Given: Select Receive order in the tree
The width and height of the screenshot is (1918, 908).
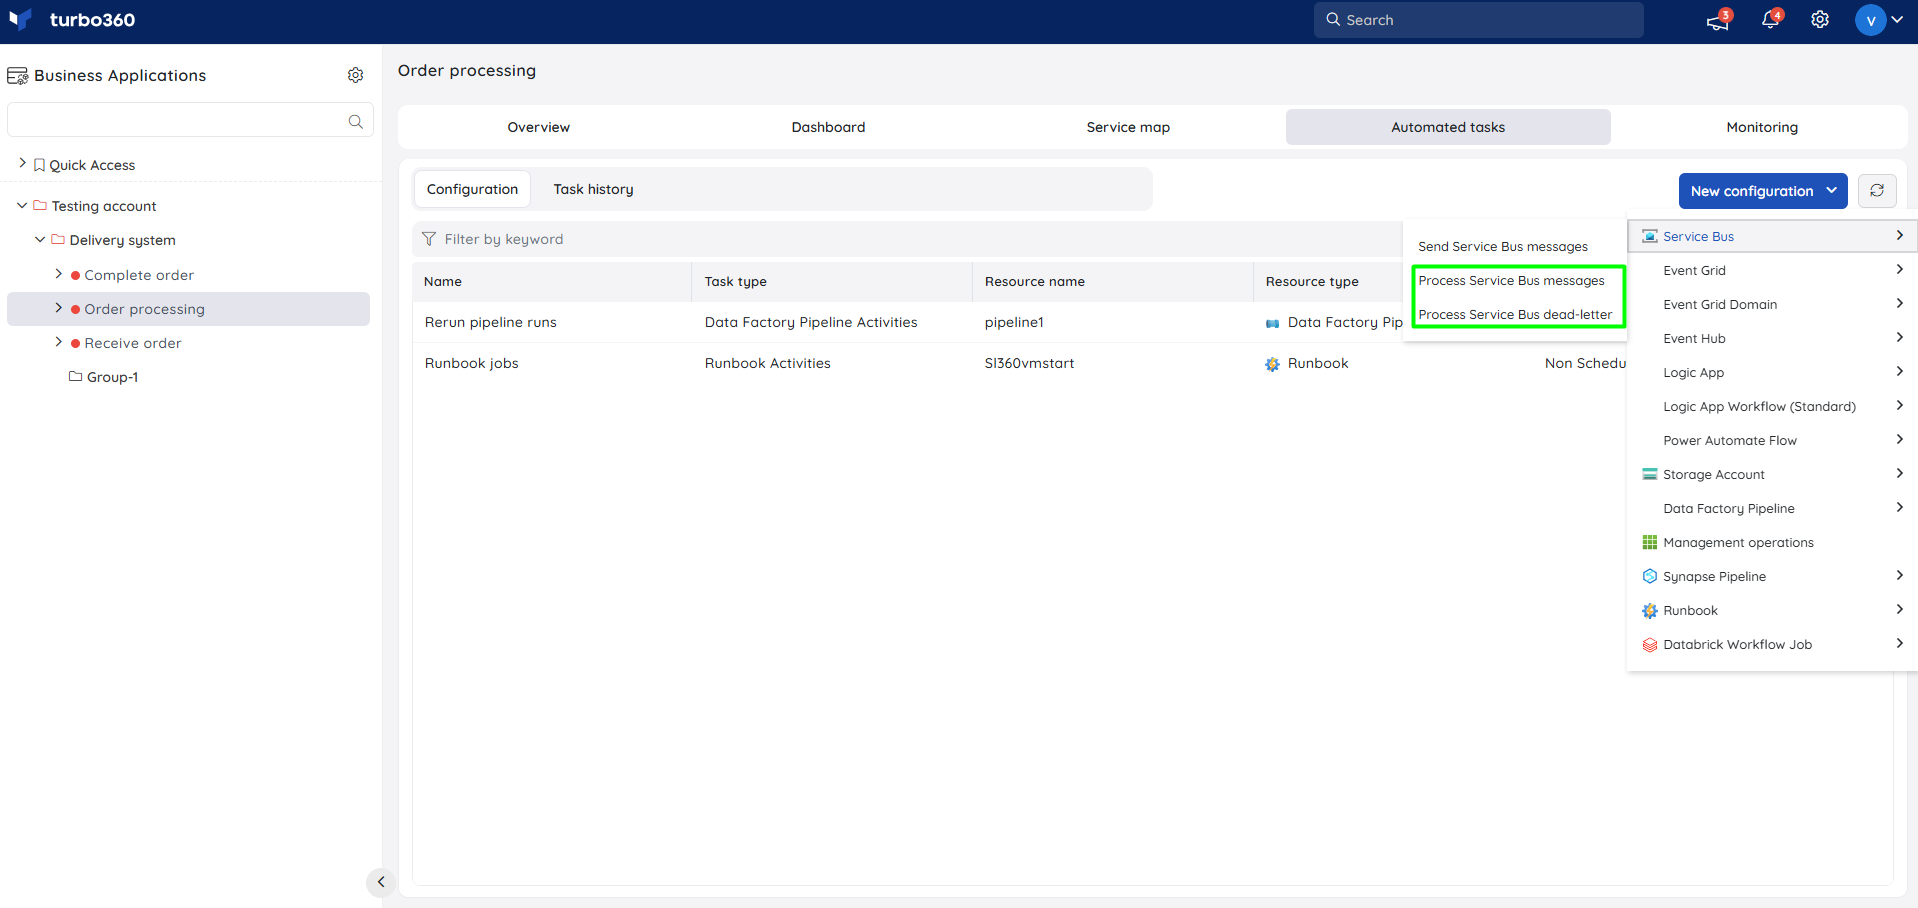Looking at the screenshot, I should click(x=133, y=343).
